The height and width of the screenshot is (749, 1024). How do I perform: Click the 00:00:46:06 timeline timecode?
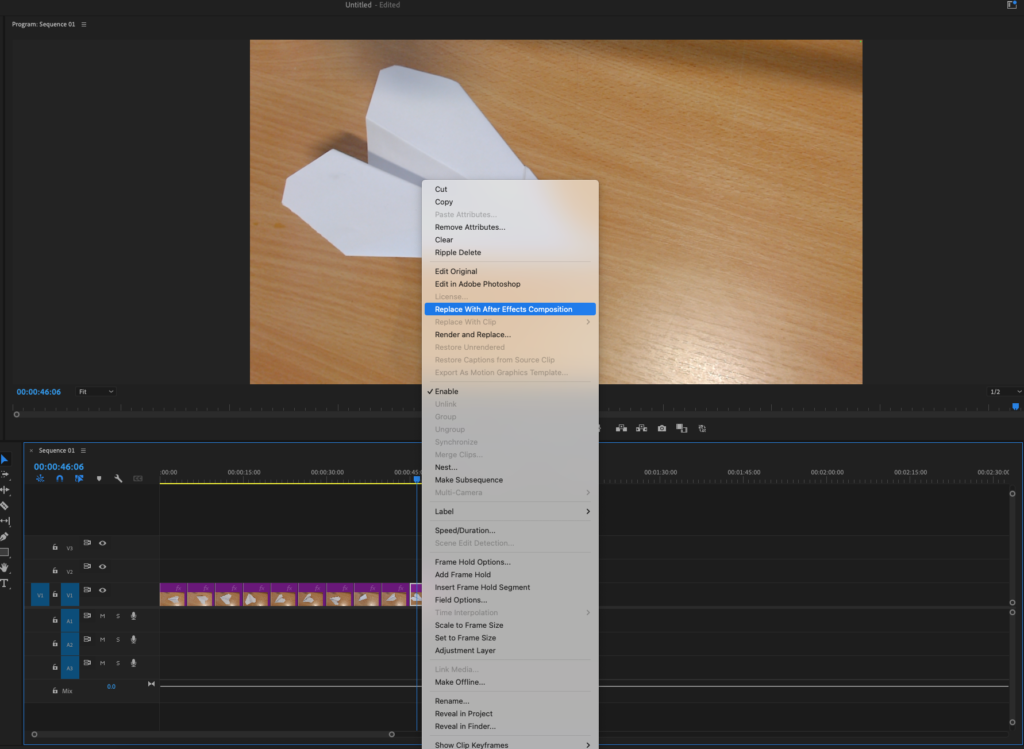tap(59, 466)
